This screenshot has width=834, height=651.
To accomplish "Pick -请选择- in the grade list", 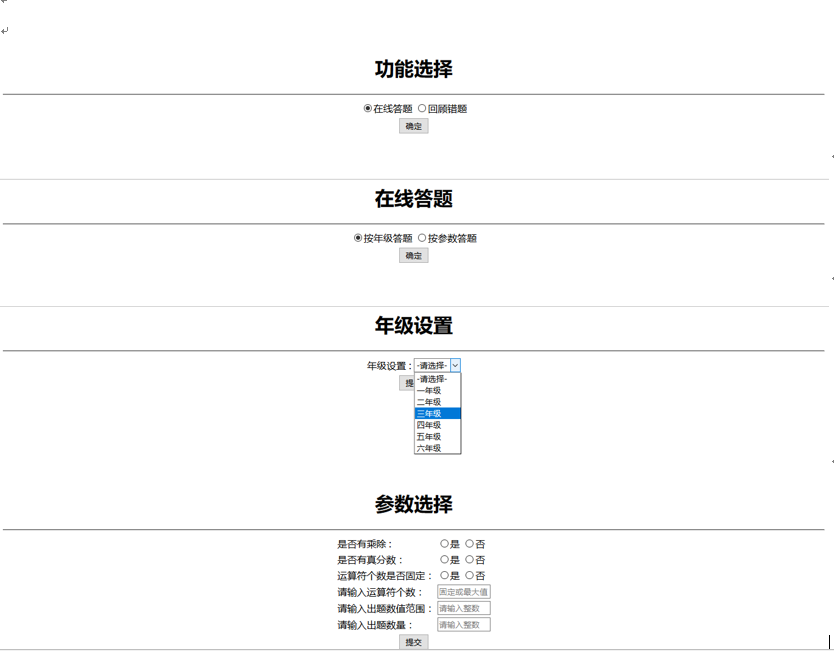I will coord(438,379).
